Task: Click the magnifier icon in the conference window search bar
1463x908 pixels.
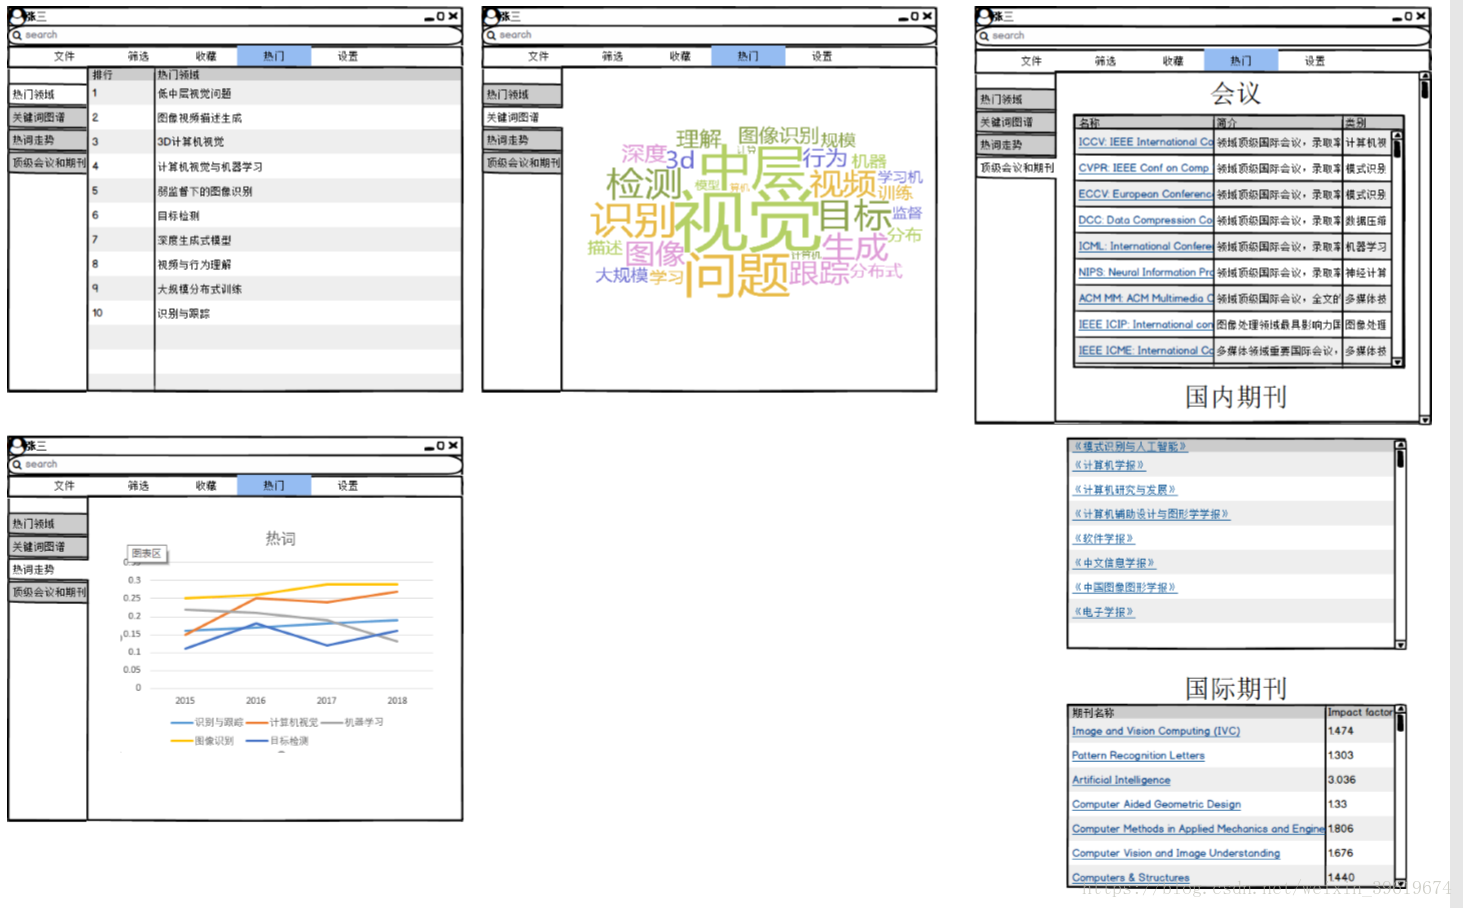Action: (x=984, y=36)
